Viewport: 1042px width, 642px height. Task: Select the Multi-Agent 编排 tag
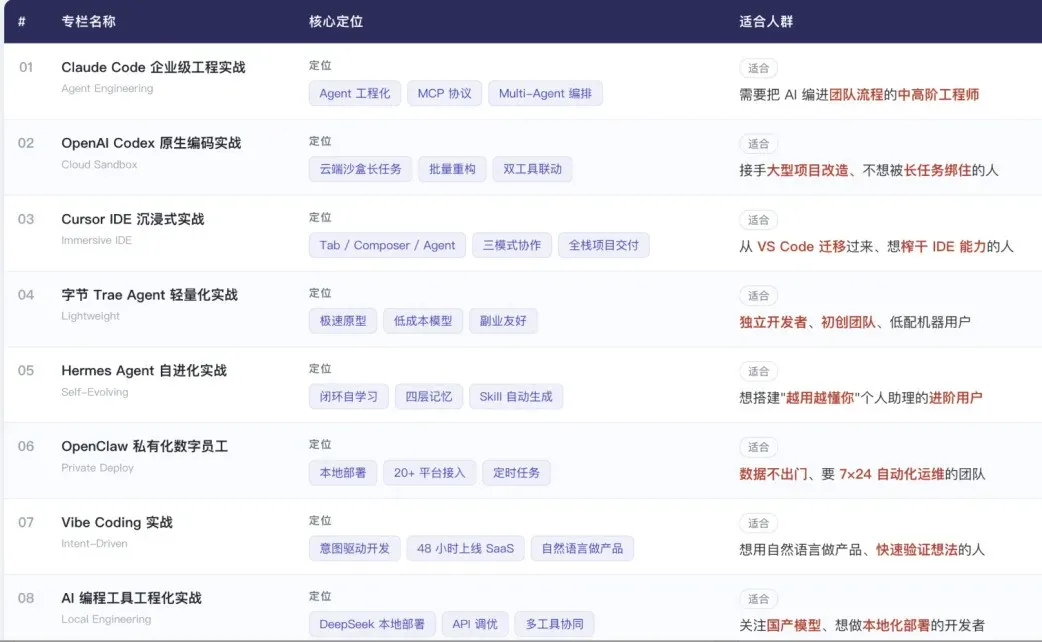pyautogui.click(x=546, y=93)
